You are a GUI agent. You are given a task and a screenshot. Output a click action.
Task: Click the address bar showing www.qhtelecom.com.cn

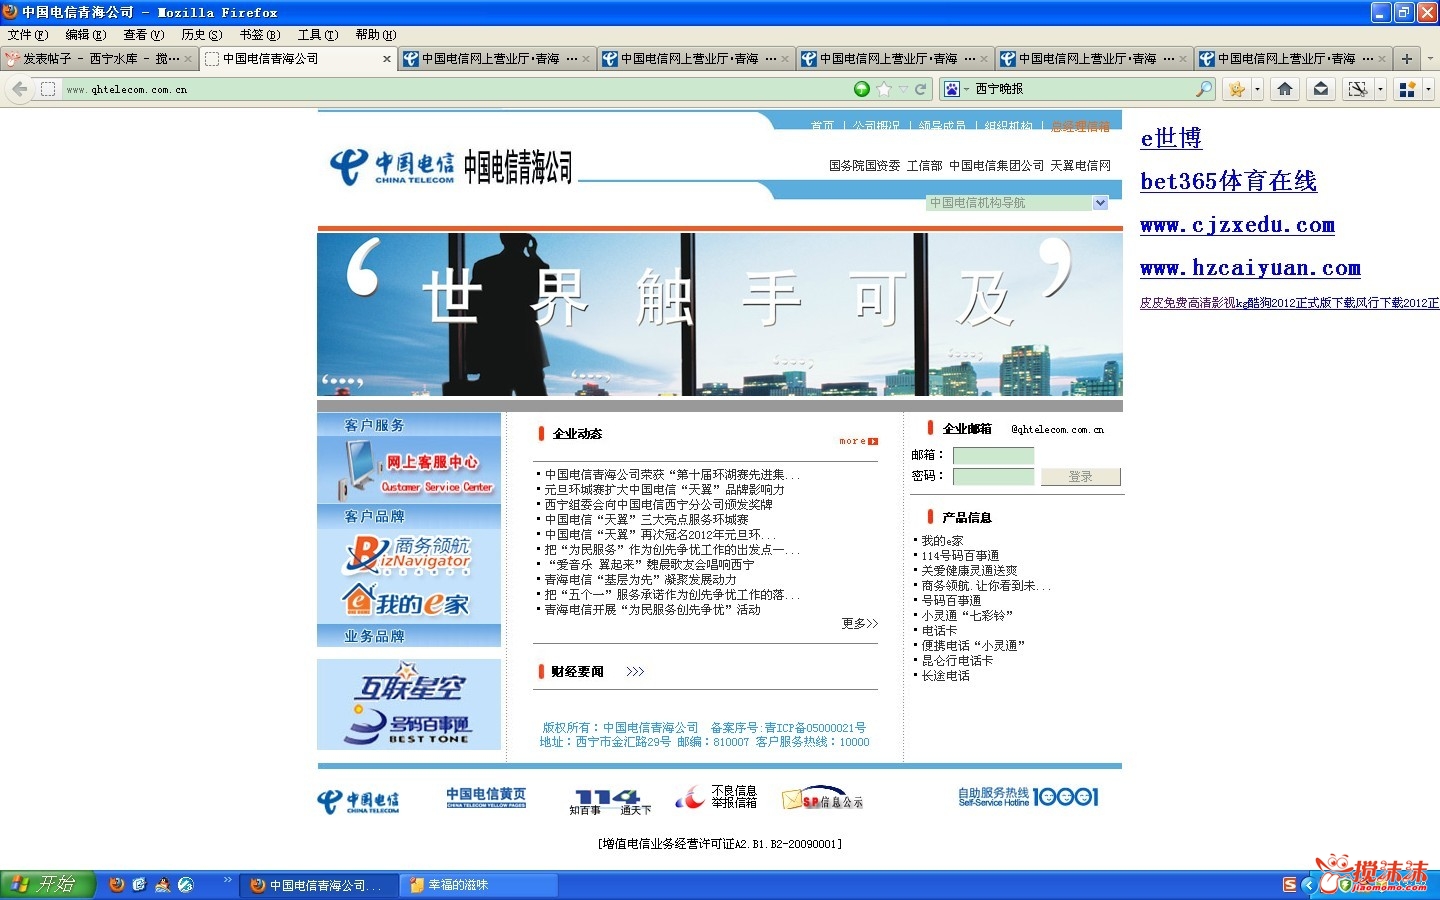(450, 89)
